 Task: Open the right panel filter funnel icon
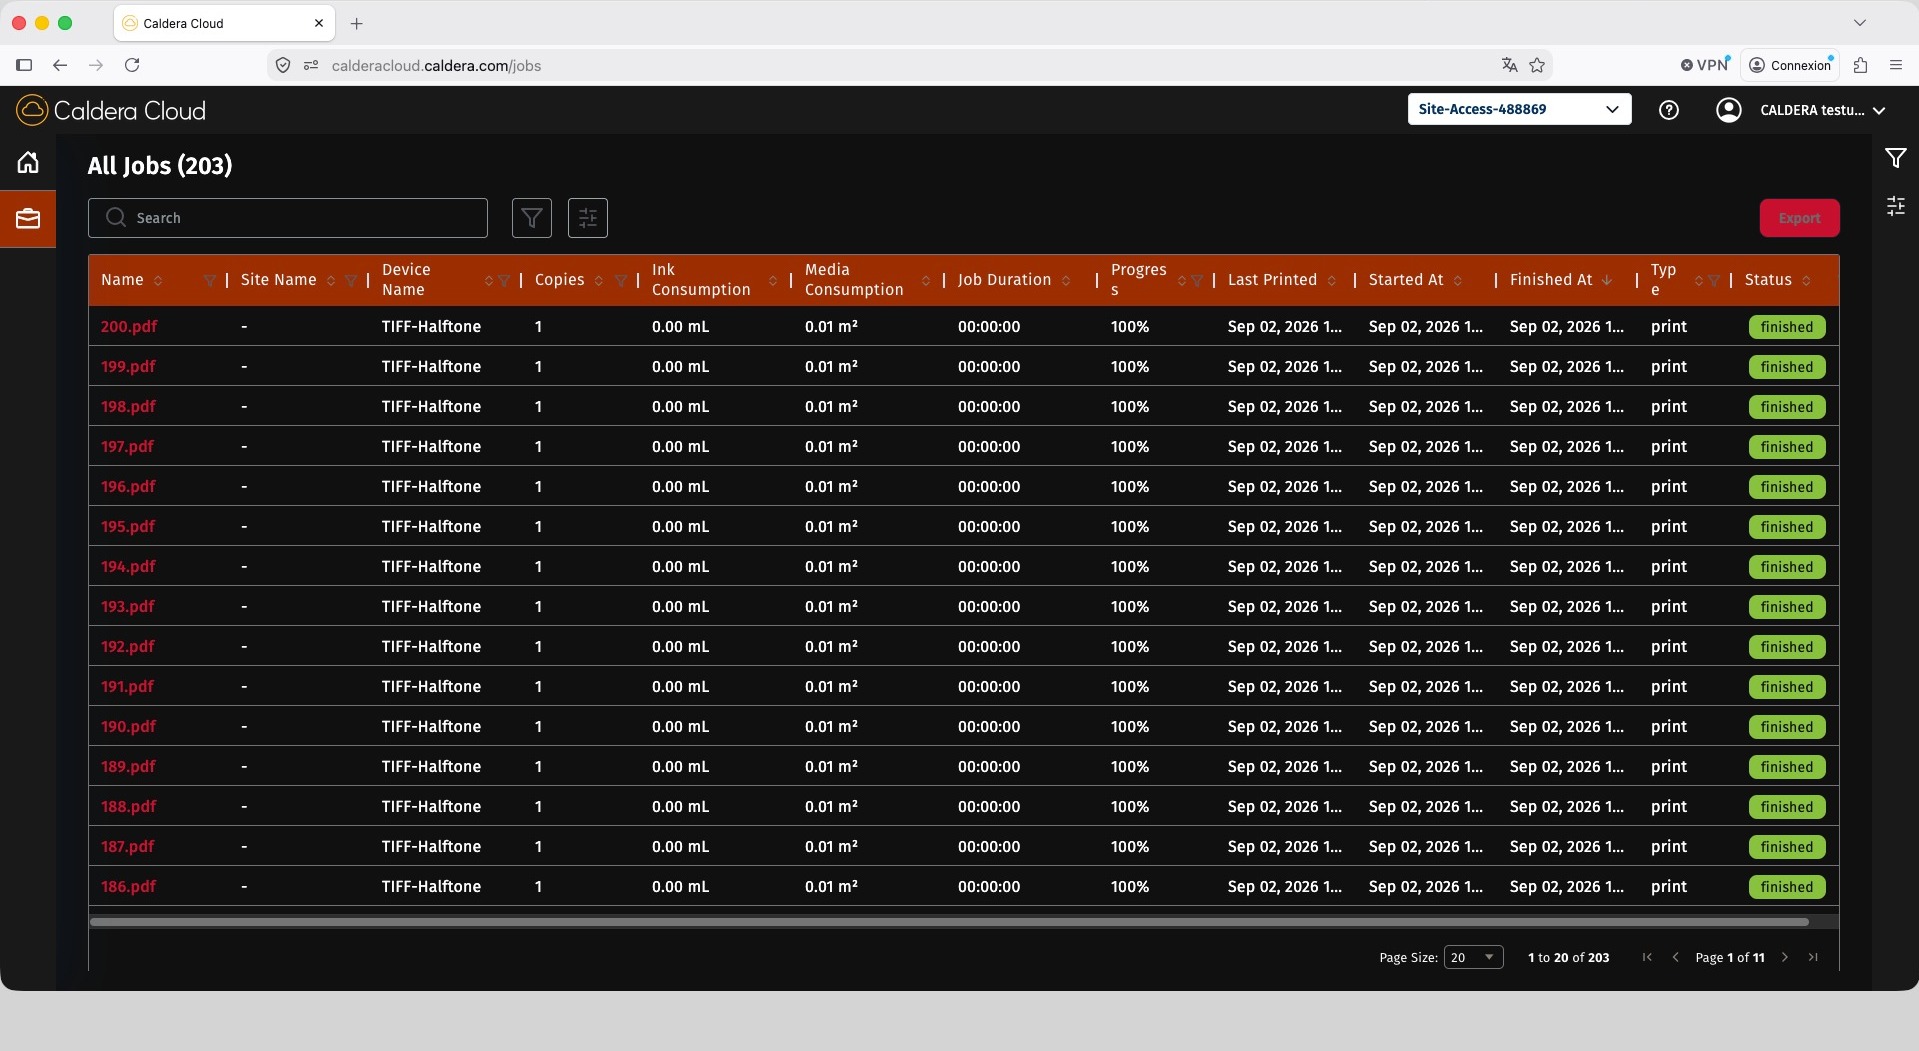(1895, 158)
